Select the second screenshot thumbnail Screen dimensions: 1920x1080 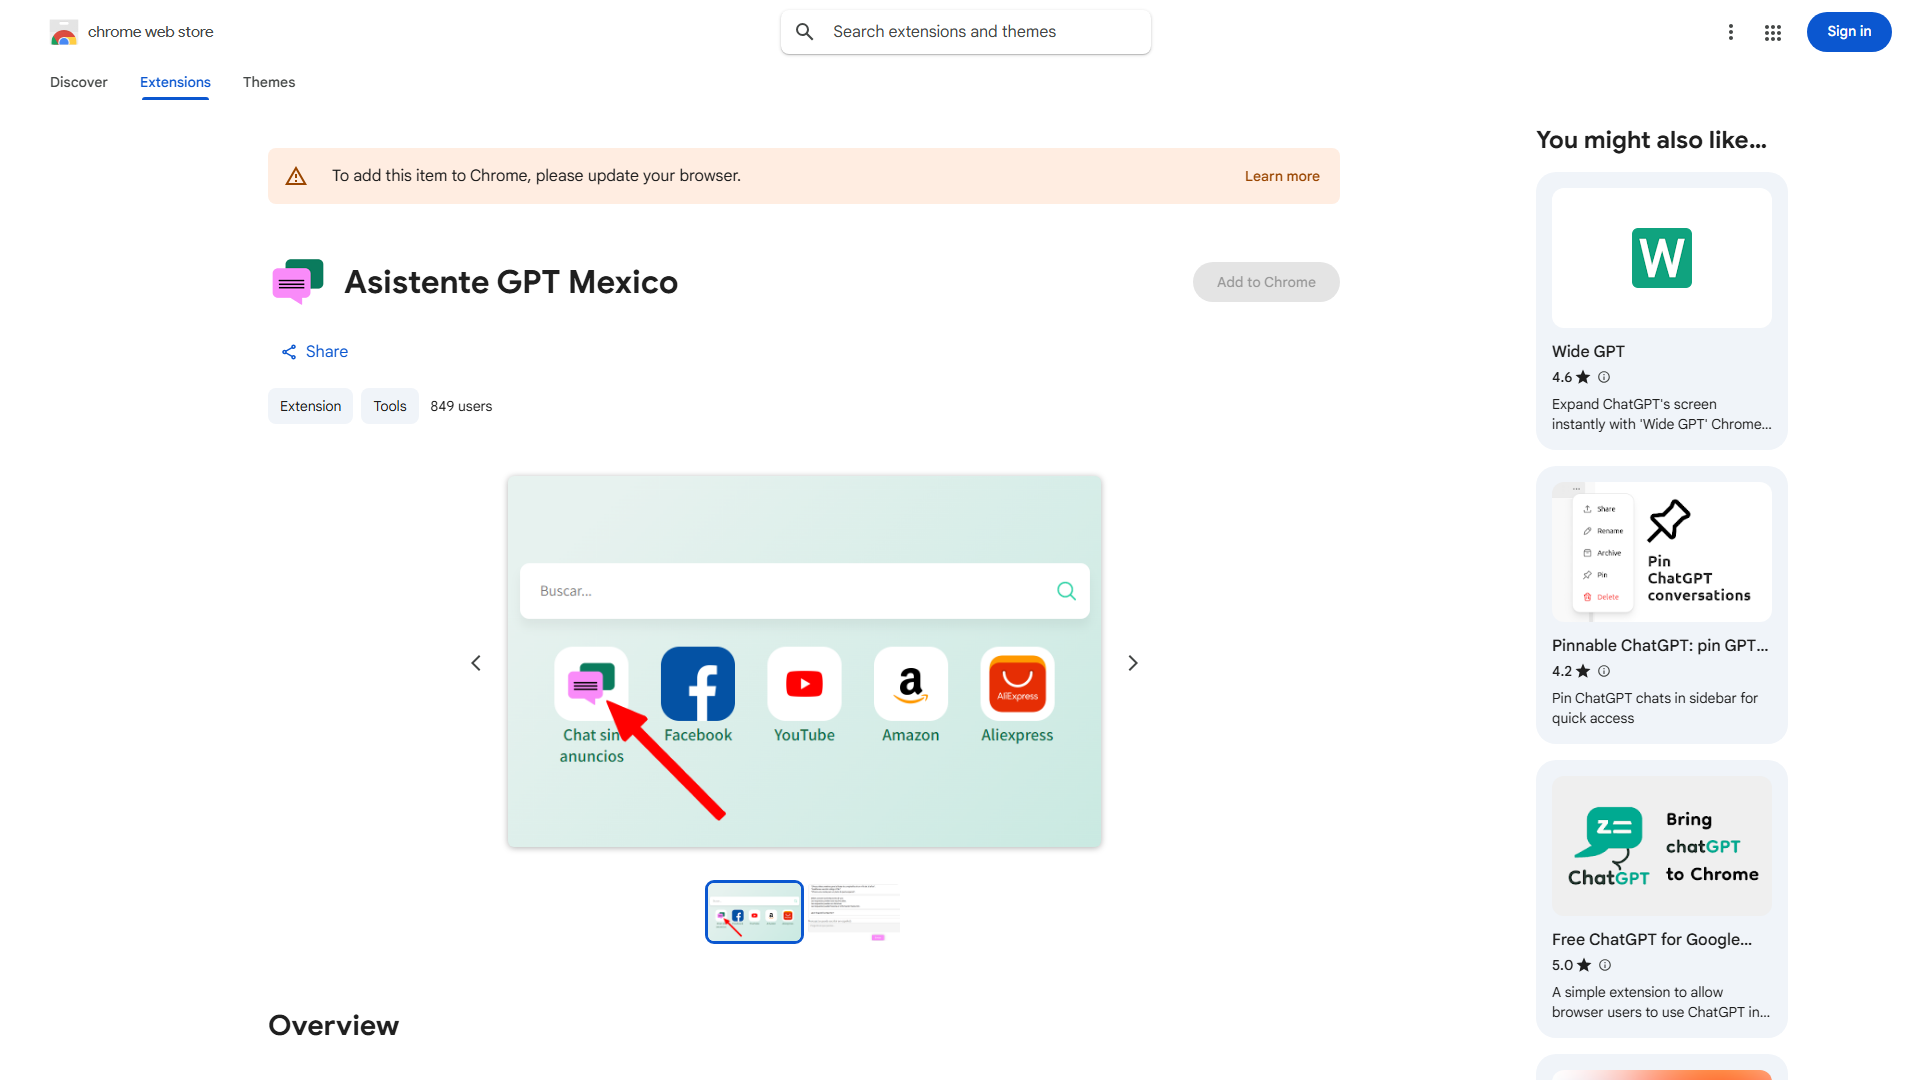pyautogui.click(x=854, y=911)
